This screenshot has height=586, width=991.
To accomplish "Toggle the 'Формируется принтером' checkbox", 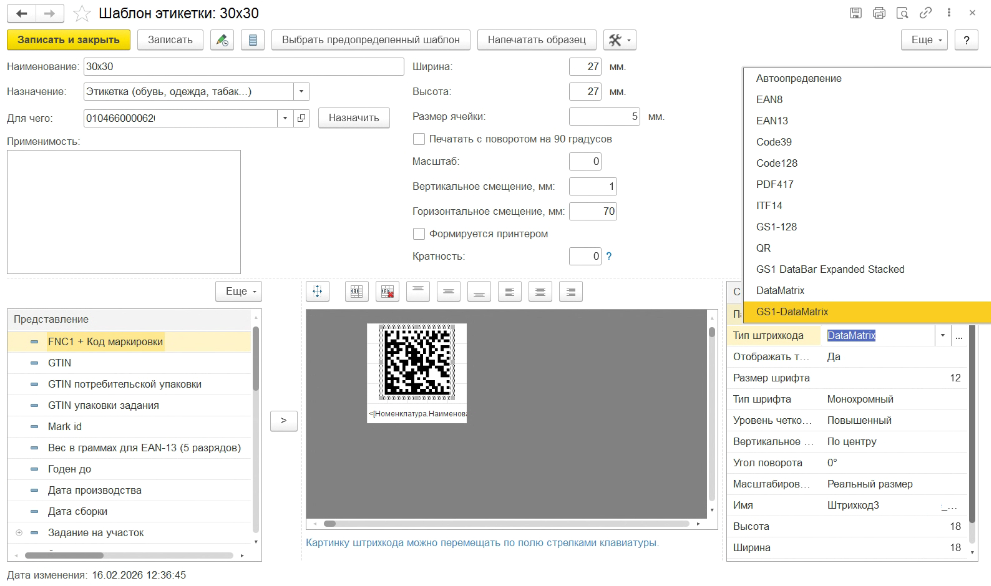I will (419, 234).
